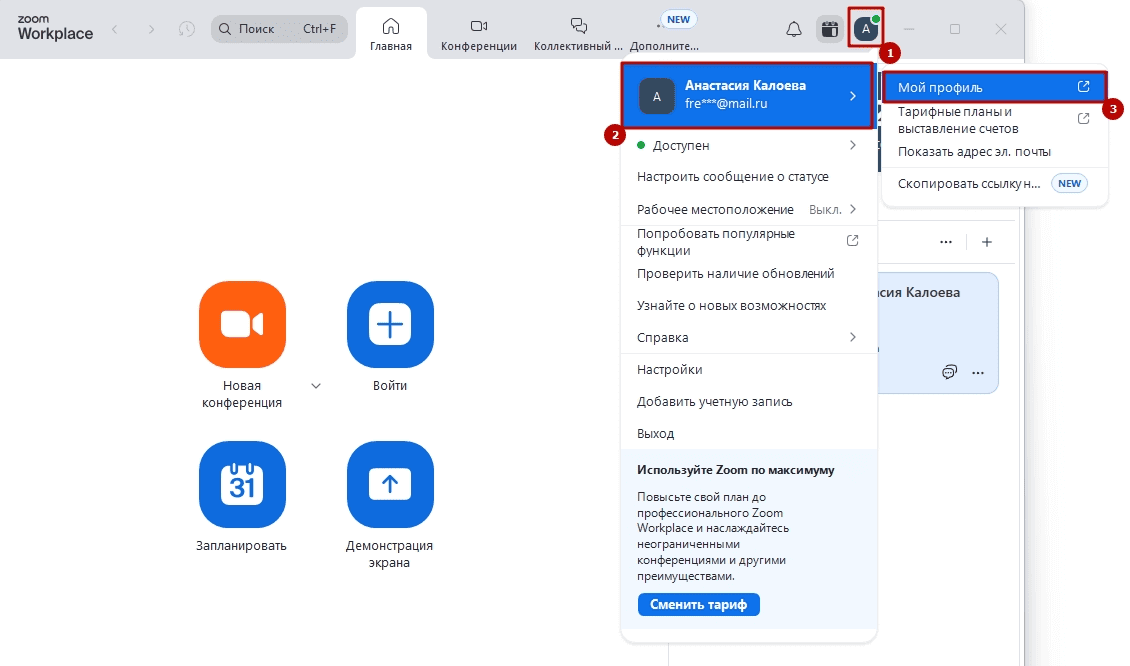
Task: Click external link icon beside Тарифные планы
Action: click(1083, 118)
